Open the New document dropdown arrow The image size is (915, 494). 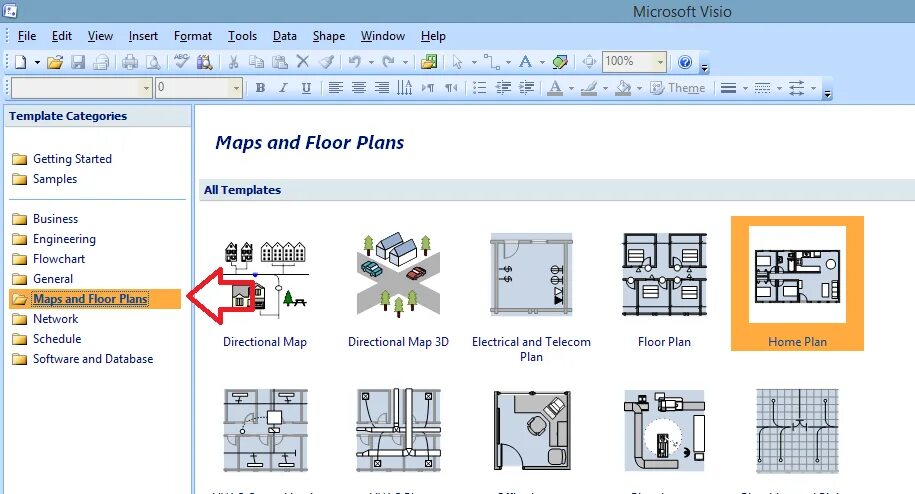click(x=37, y=62)
